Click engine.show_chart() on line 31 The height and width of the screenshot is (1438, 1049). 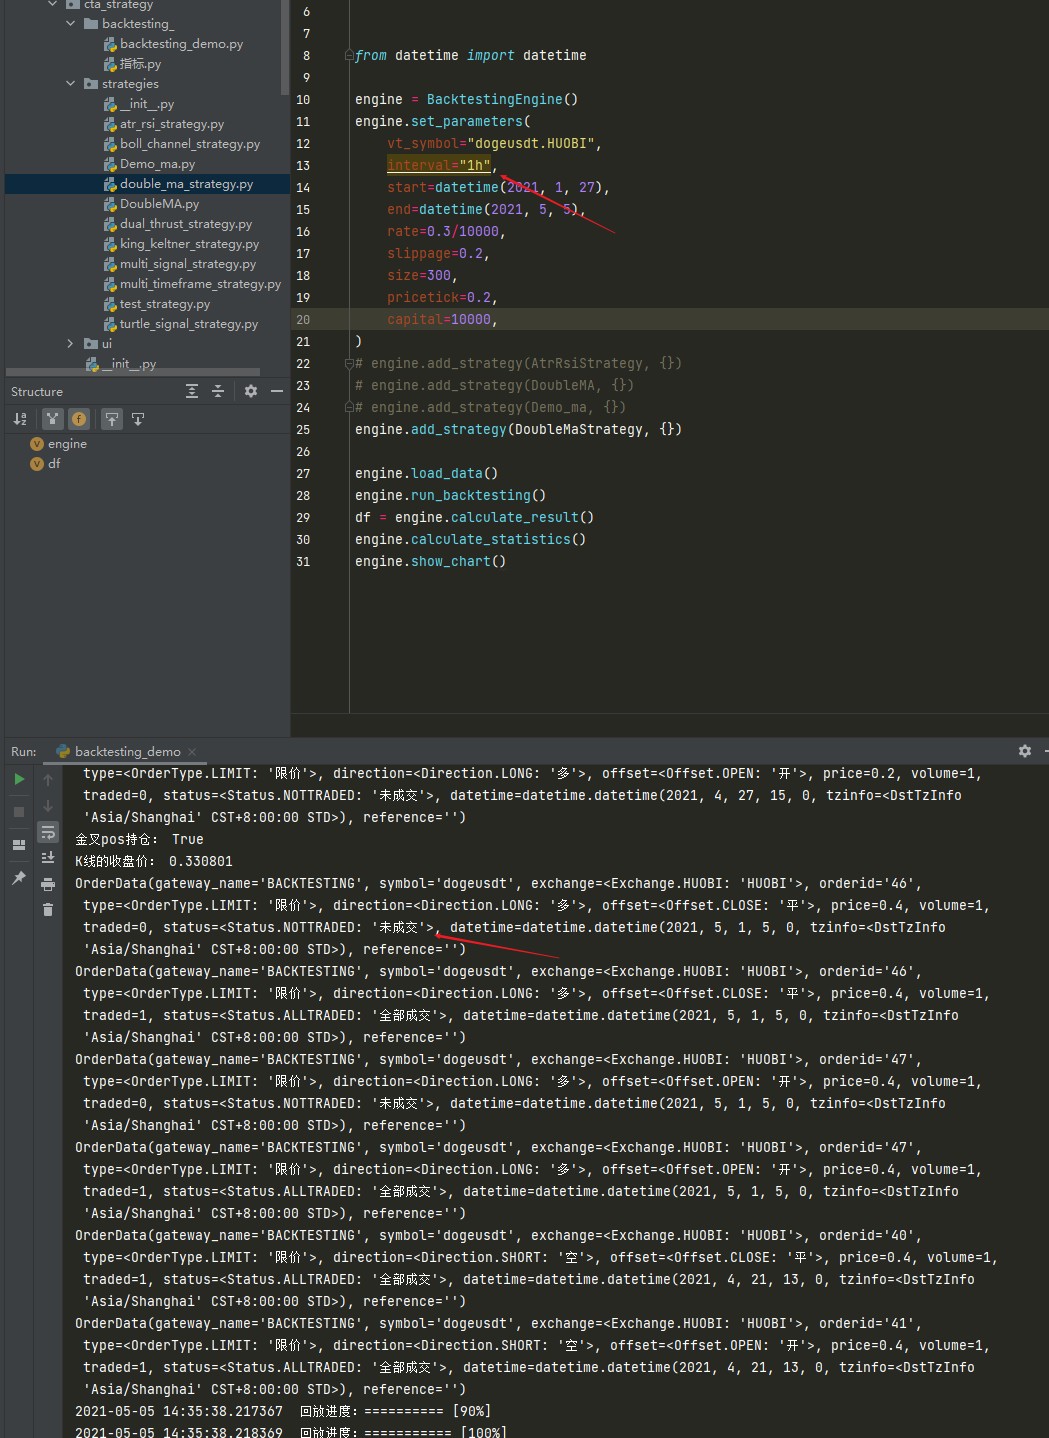tap(430, 561)
